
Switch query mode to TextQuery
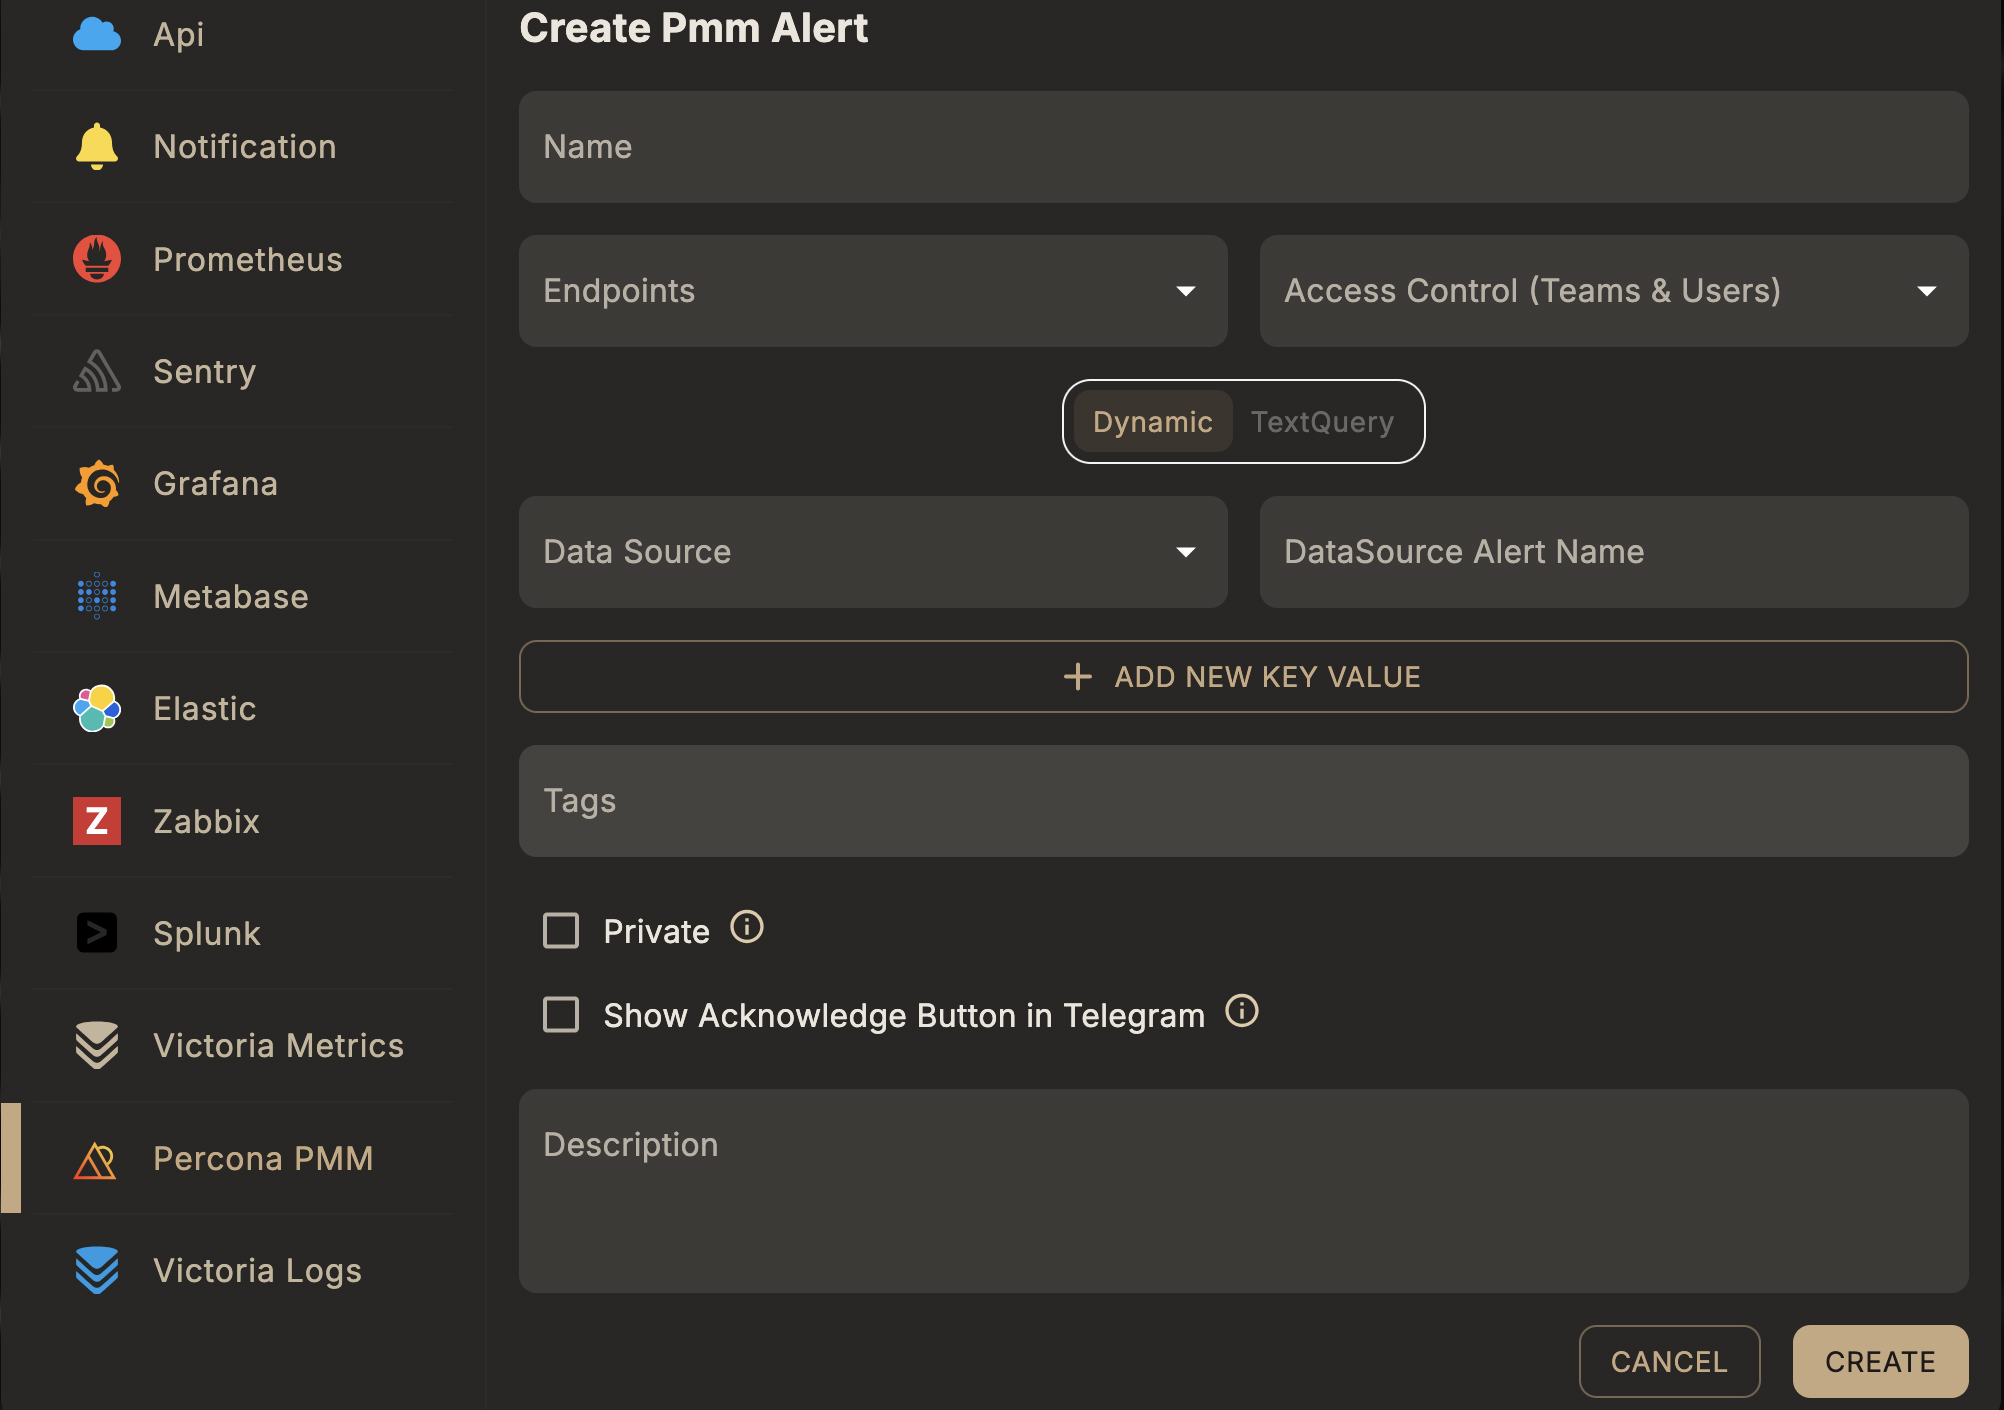pyautogui.click(x=1322, y=422)
